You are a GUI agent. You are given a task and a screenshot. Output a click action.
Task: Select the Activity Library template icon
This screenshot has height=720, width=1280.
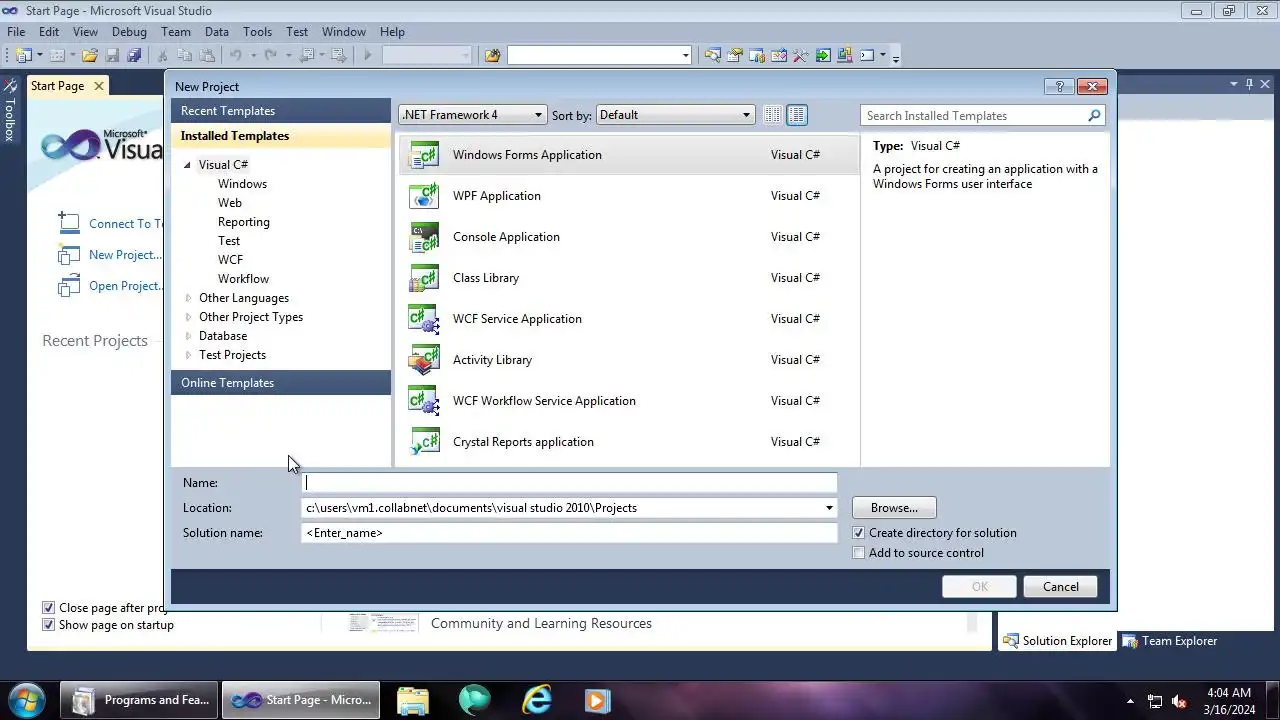[x=424, y=360]
